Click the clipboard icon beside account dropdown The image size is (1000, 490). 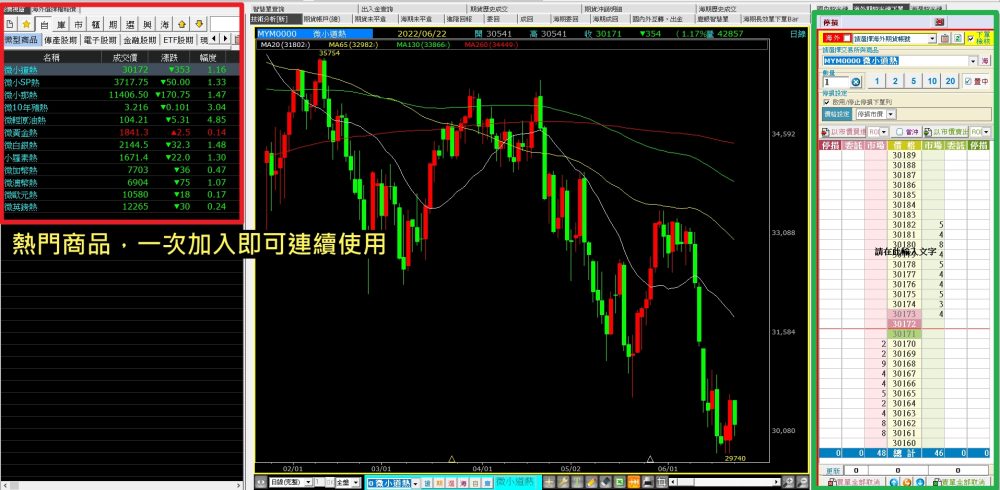(944, 38)
